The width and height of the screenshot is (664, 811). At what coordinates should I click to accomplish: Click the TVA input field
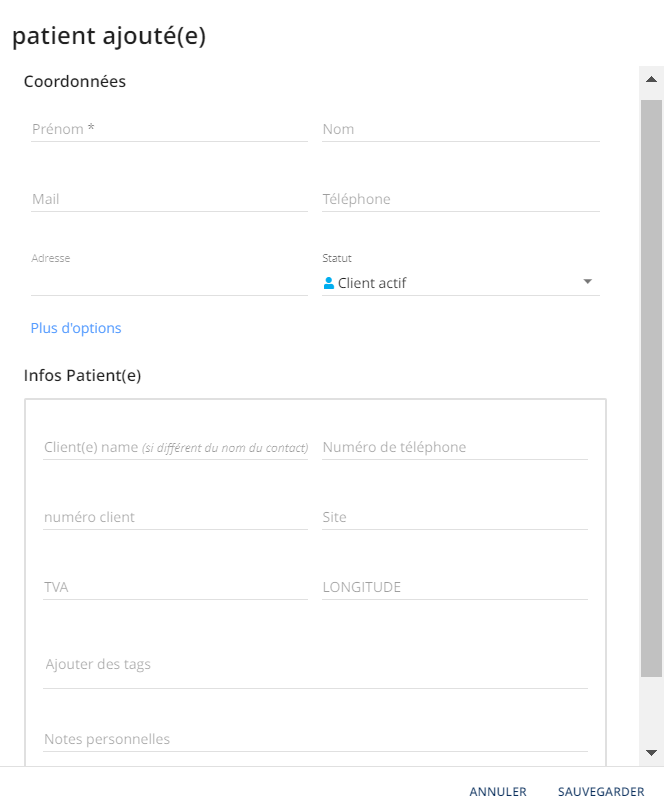[176, 588]
